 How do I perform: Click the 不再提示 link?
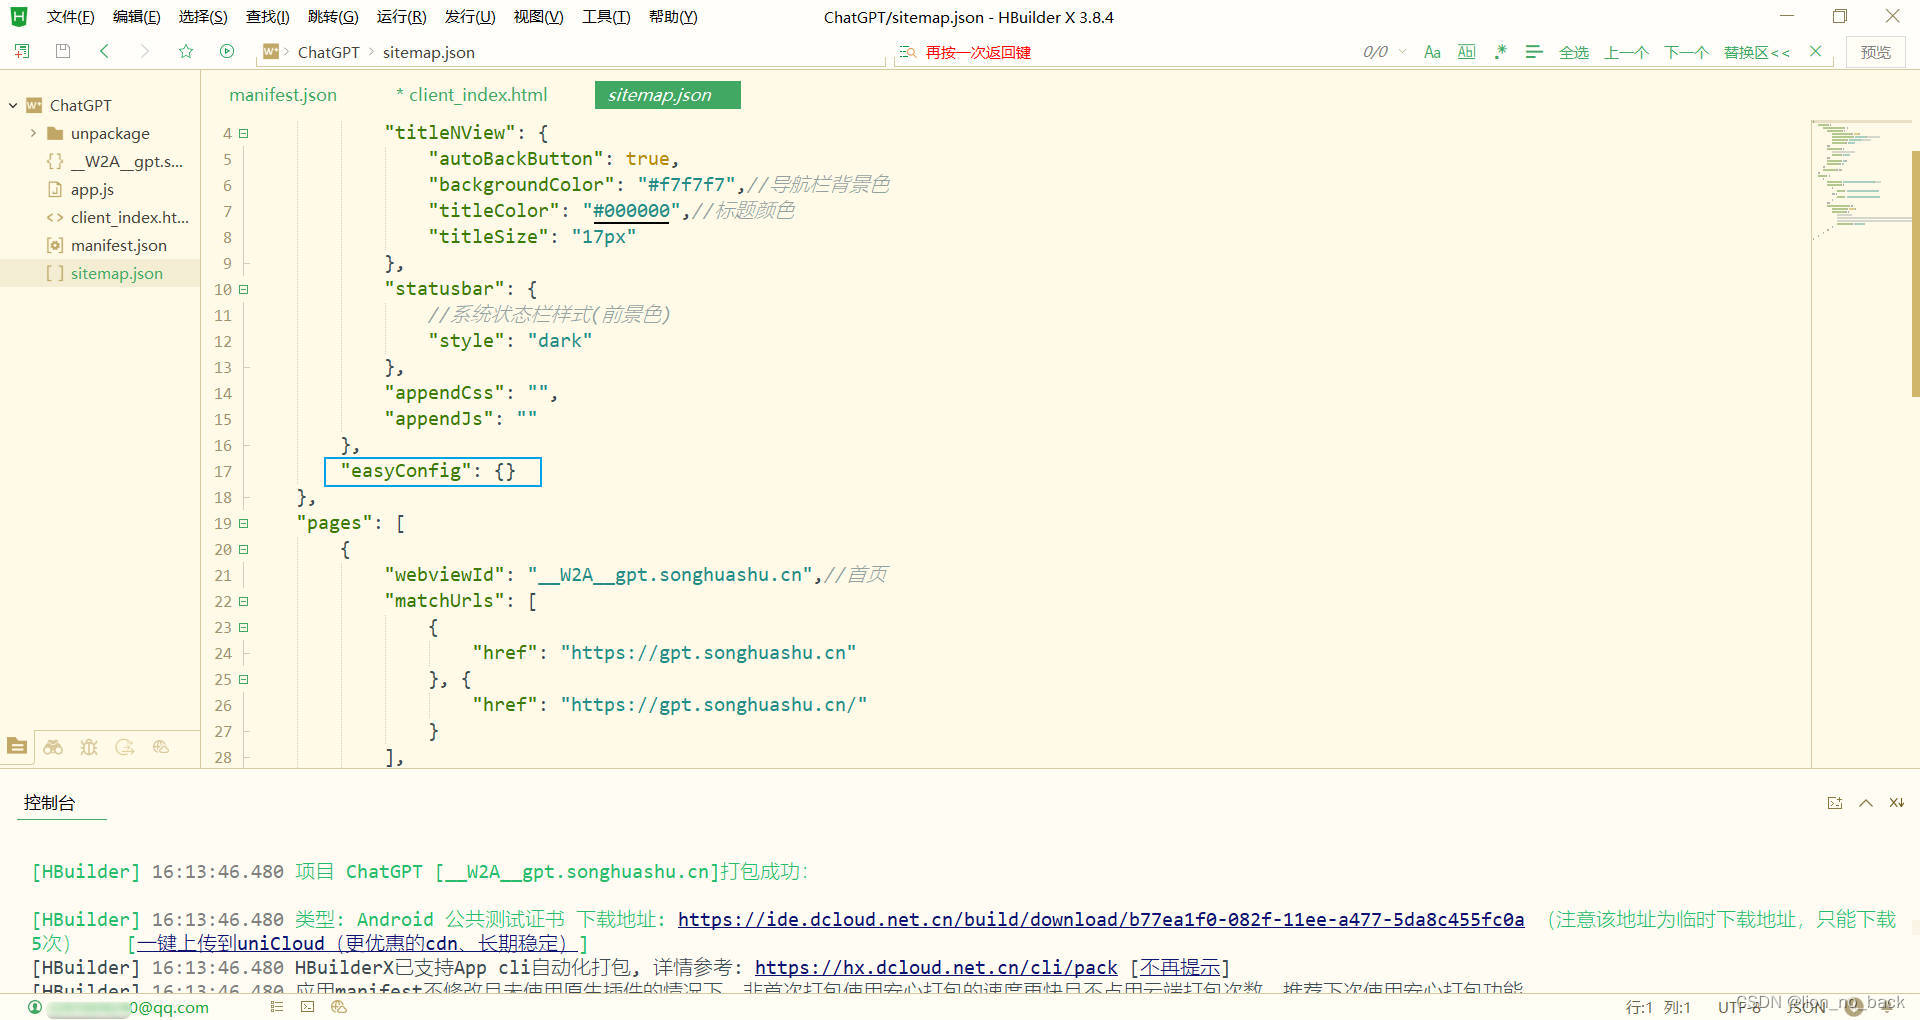(x=1180, y=967)
